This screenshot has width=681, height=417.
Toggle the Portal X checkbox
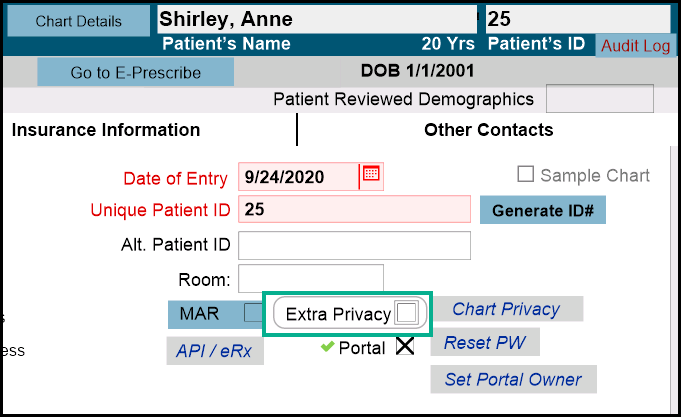404,347
